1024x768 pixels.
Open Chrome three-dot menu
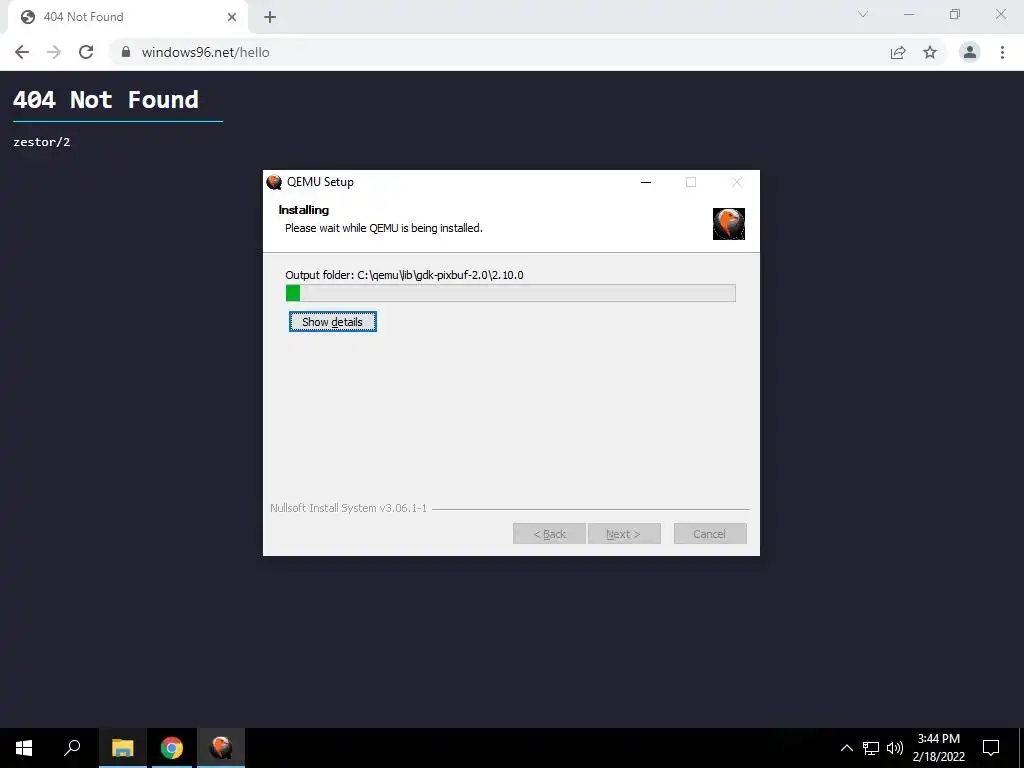pos(1002,52)
